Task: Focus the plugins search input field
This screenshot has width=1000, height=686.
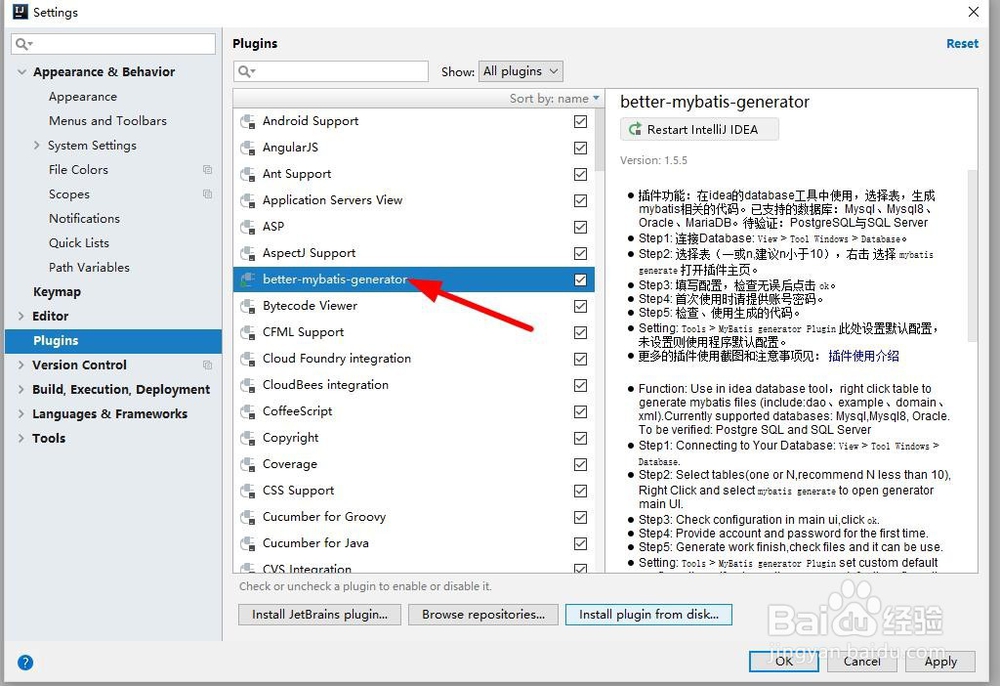Action: point(331,71)
